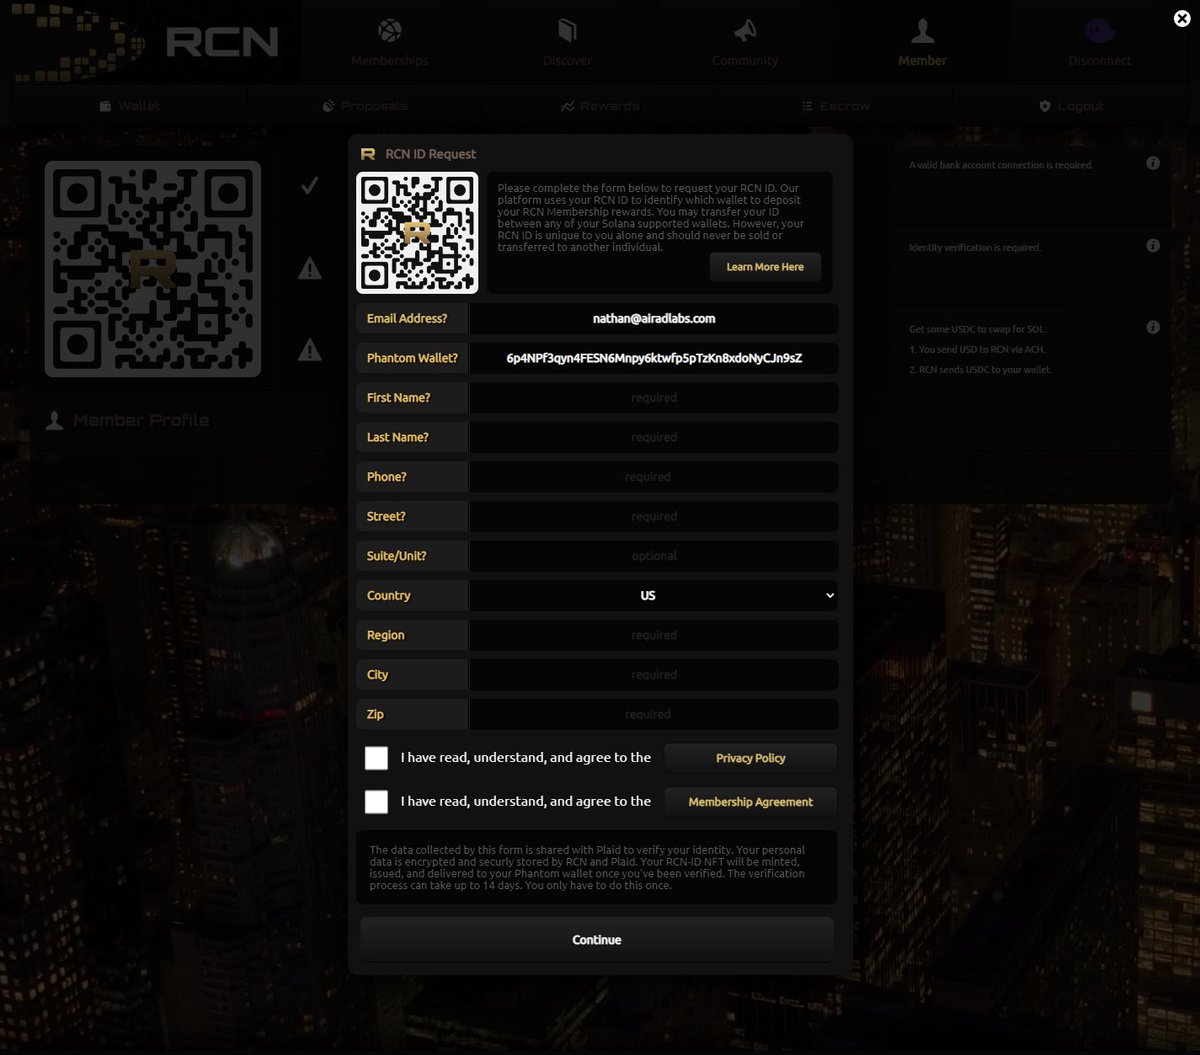This screenshot has height=1055, width=1200.
Task: Click 'Identity verification is required.' text
Action: pos(975,247)
